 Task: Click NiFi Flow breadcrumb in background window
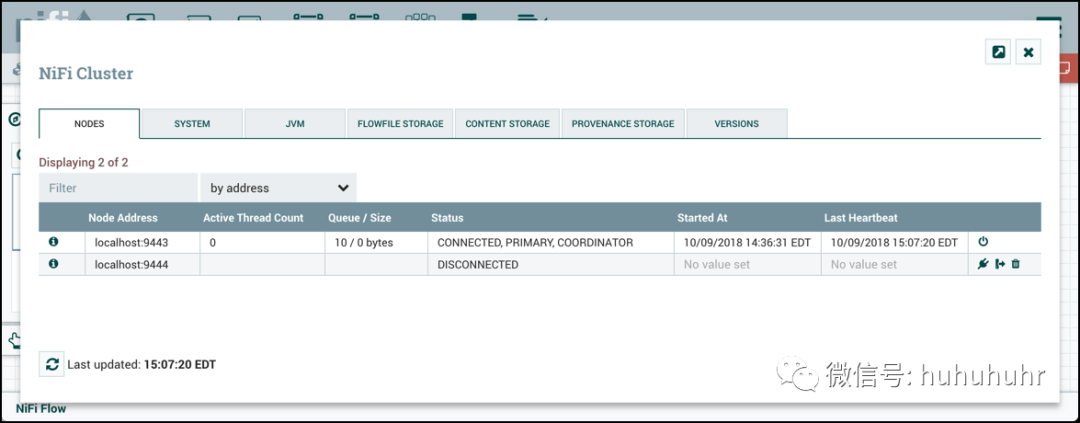click(41, 409)
